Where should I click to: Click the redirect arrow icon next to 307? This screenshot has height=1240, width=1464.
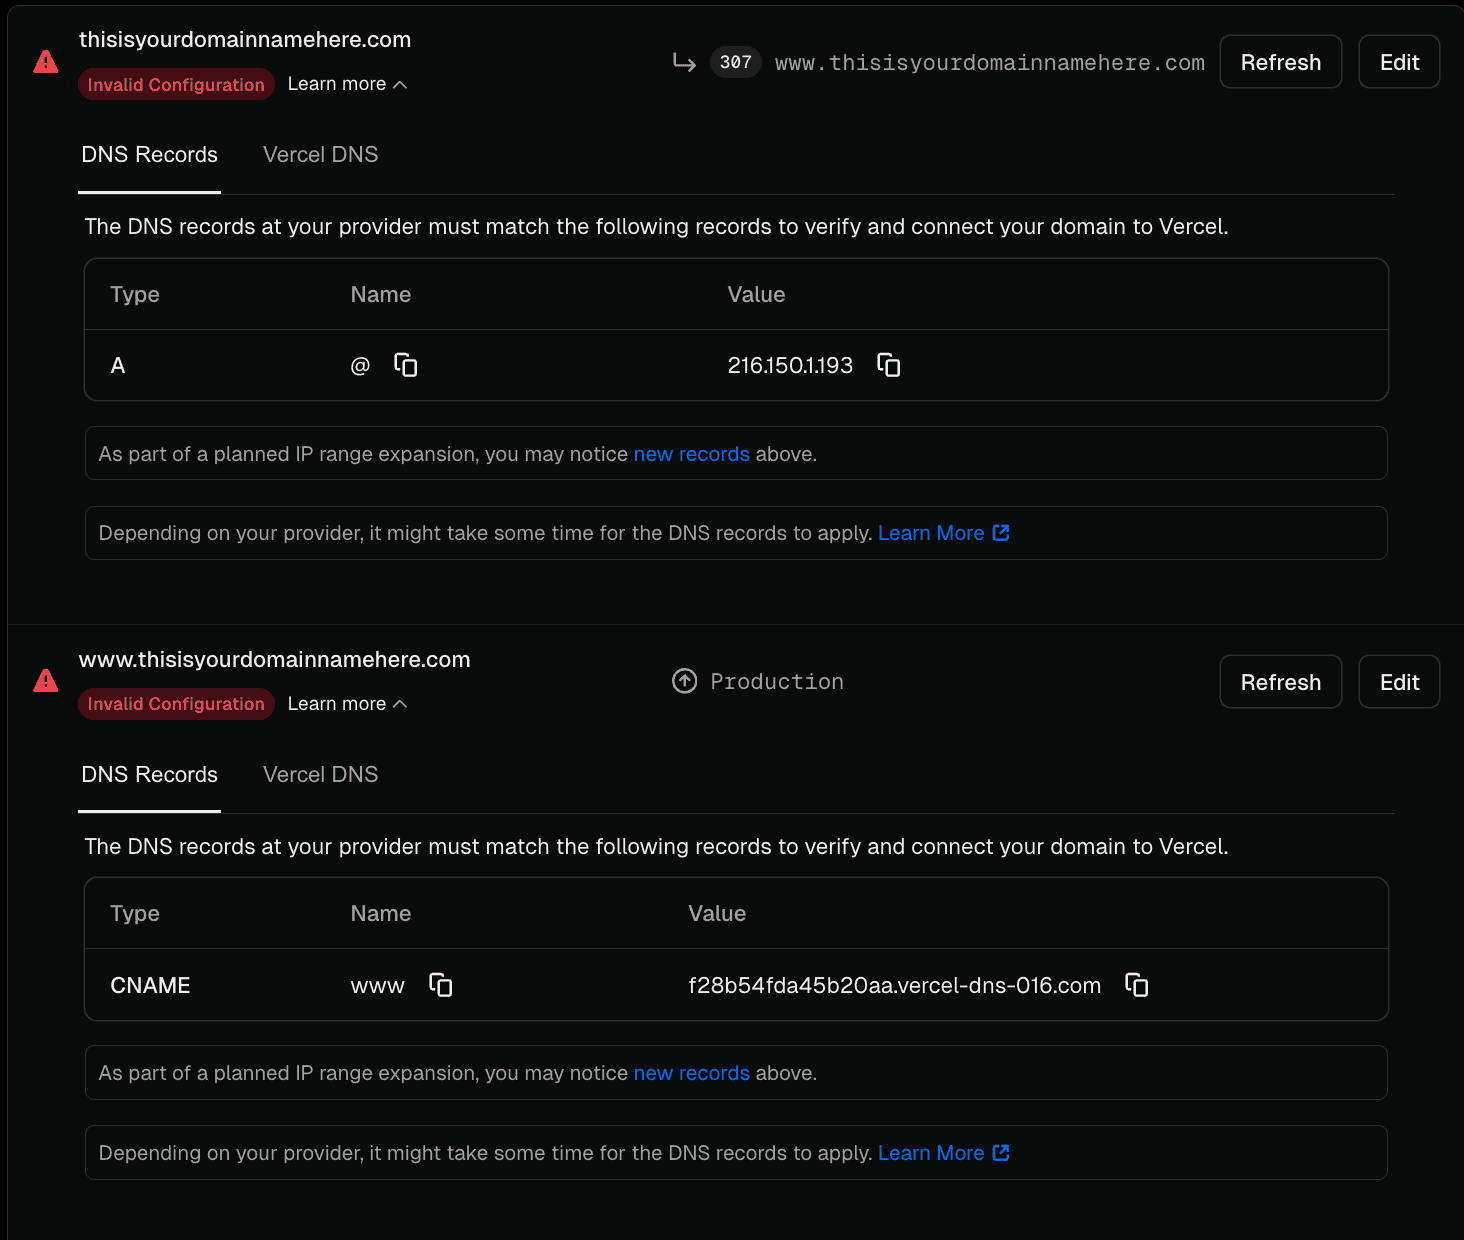click(x=684, y=62)
